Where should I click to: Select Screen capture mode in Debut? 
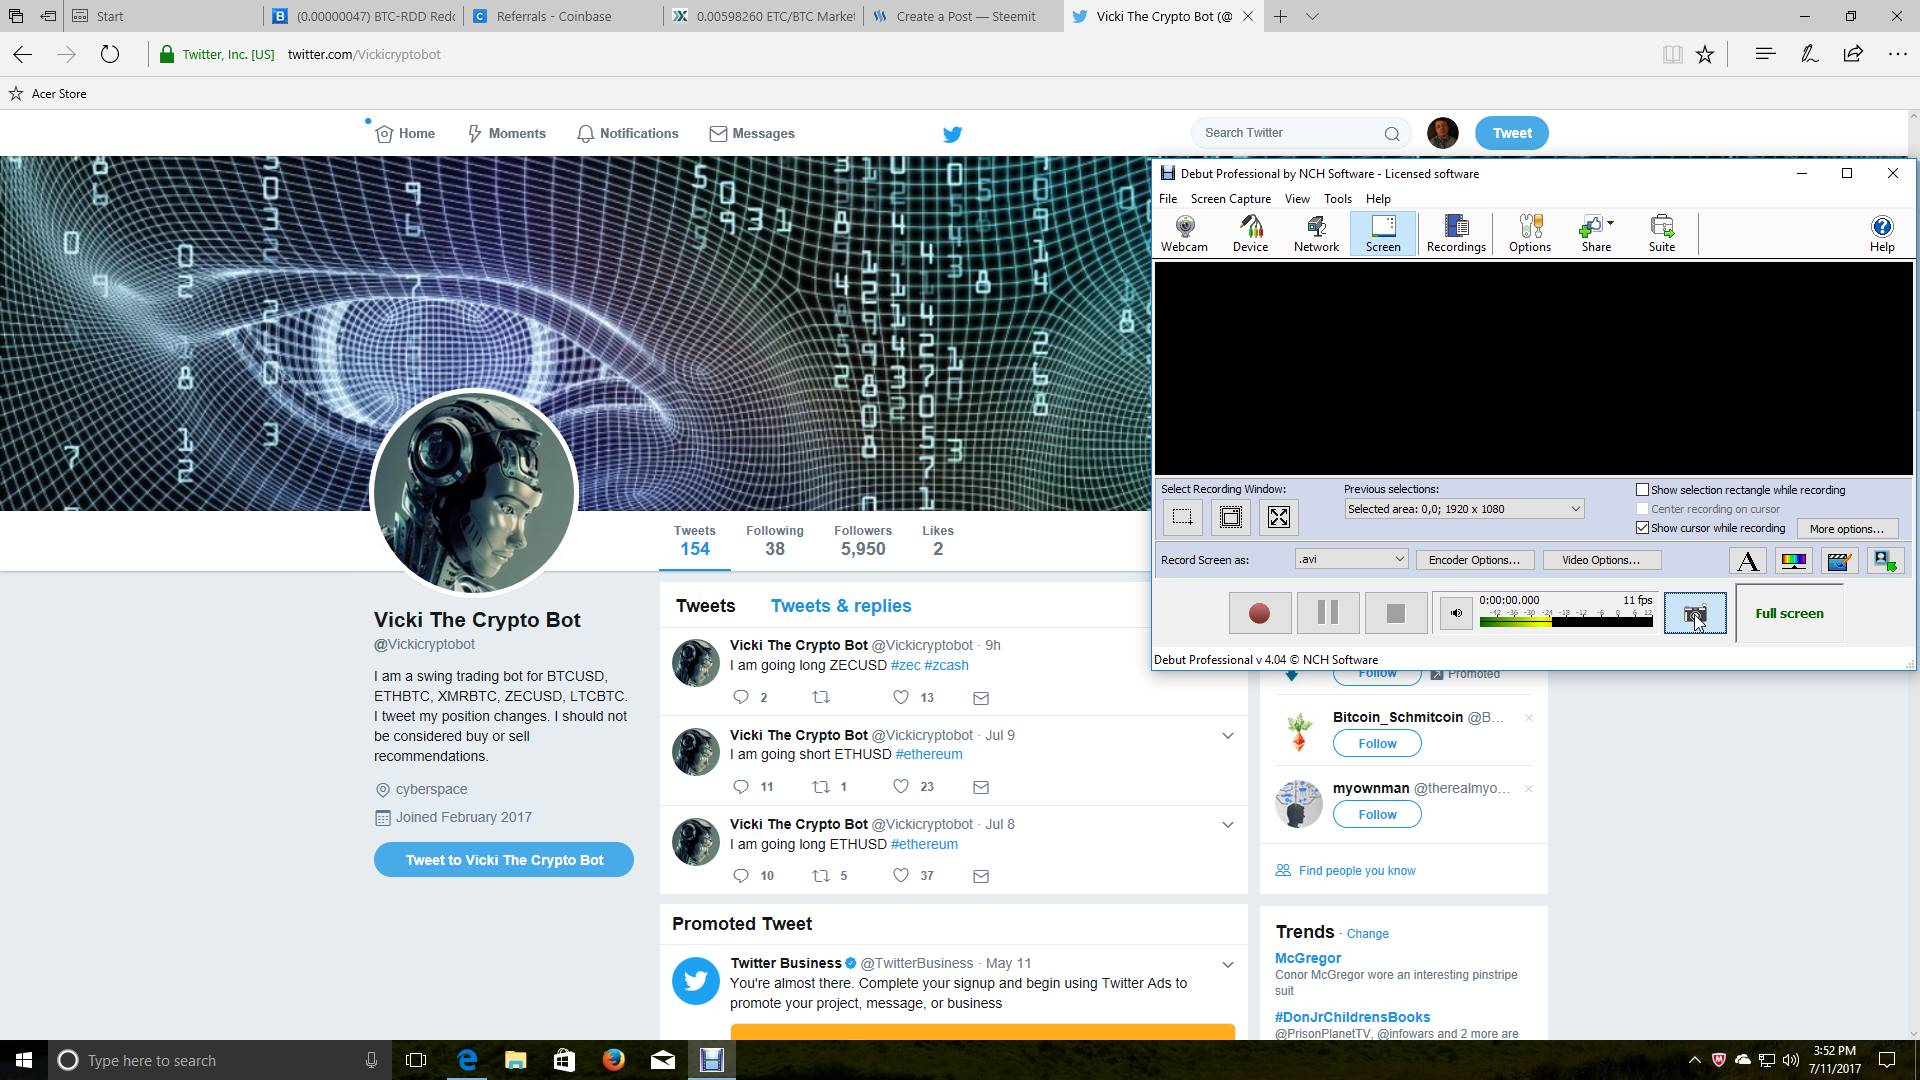click(x=1383, y=234)
